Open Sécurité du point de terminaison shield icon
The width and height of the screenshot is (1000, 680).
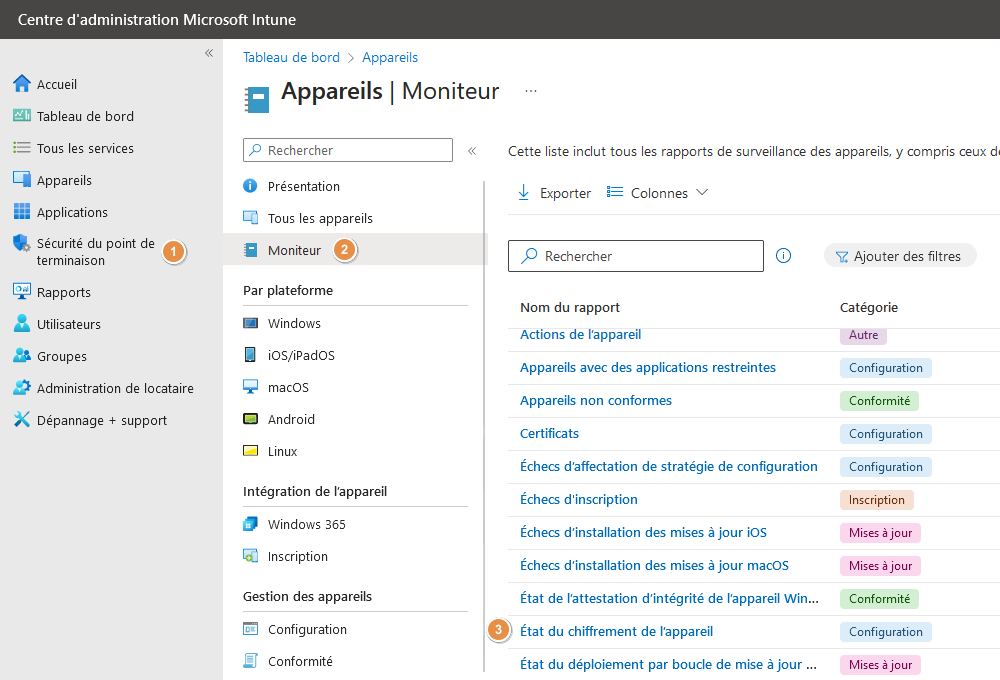click(22, 243)
